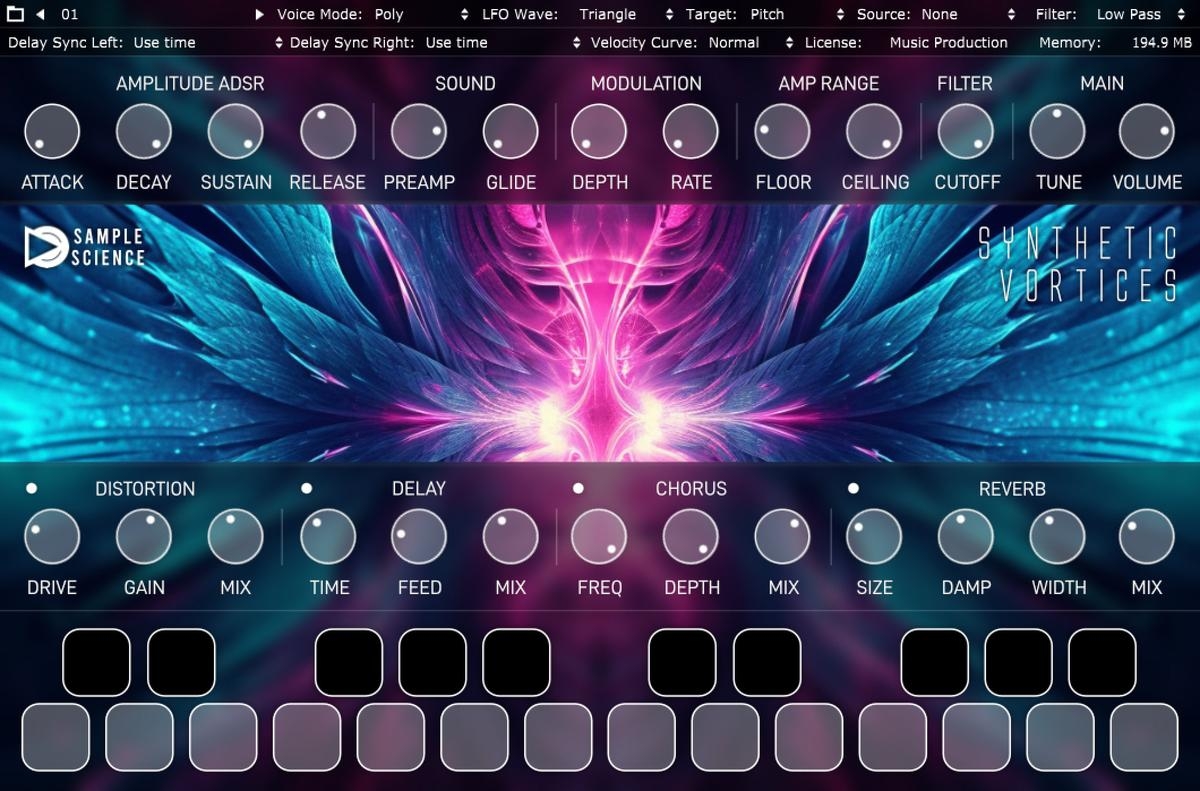The image size is (1200, 791).
Task: Click the main VOLUME knob
Action: coord(1147,132)
